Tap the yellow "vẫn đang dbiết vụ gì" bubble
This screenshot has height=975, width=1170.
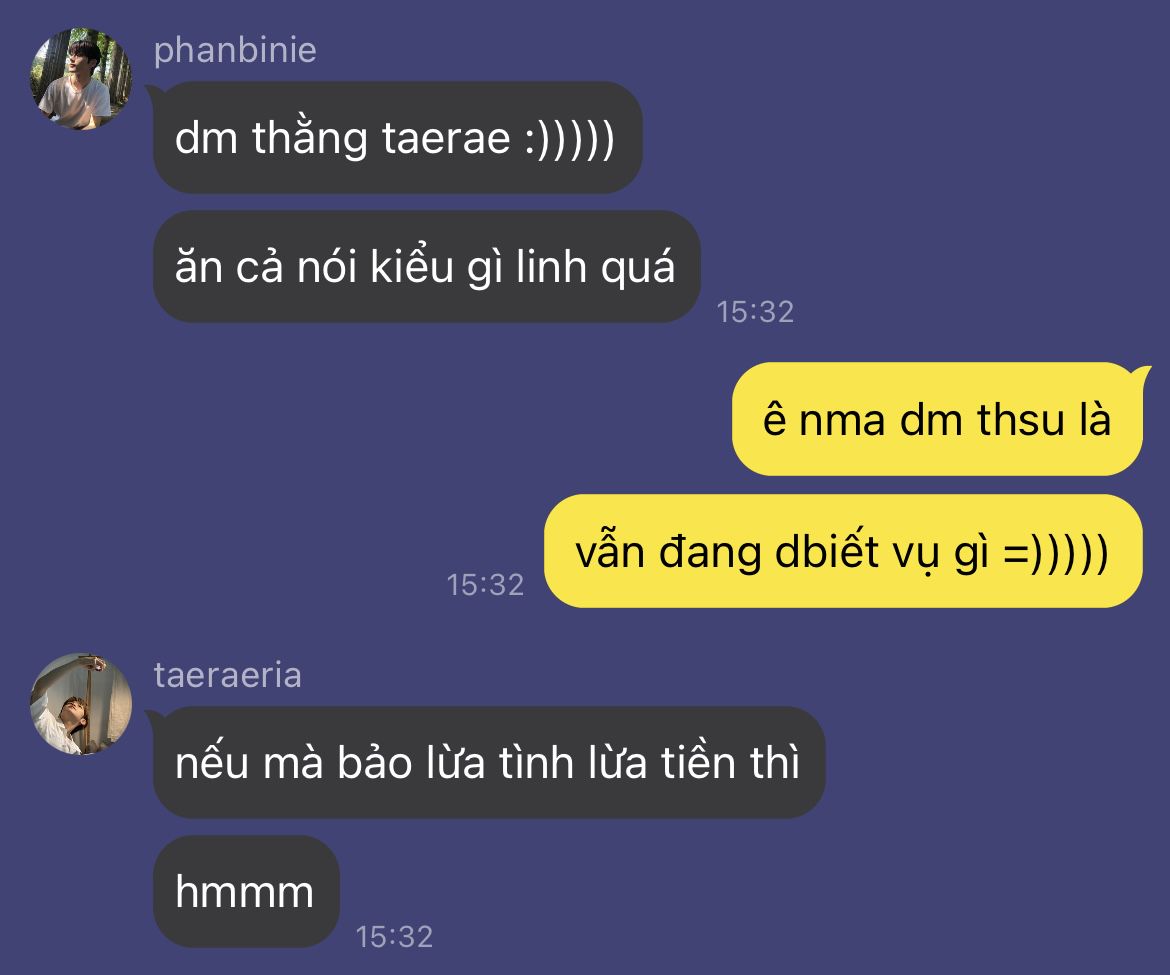point(841,551)
